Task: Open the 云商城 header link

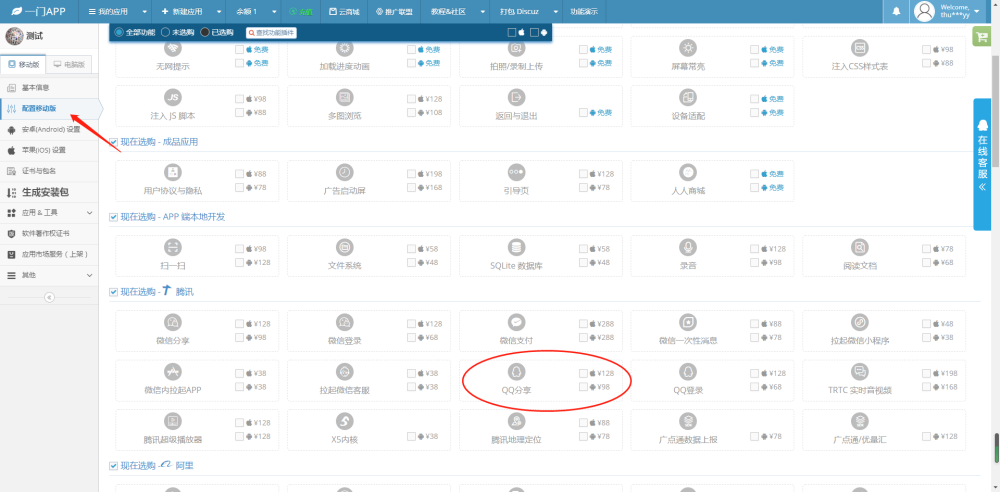Action: [344, 11]
